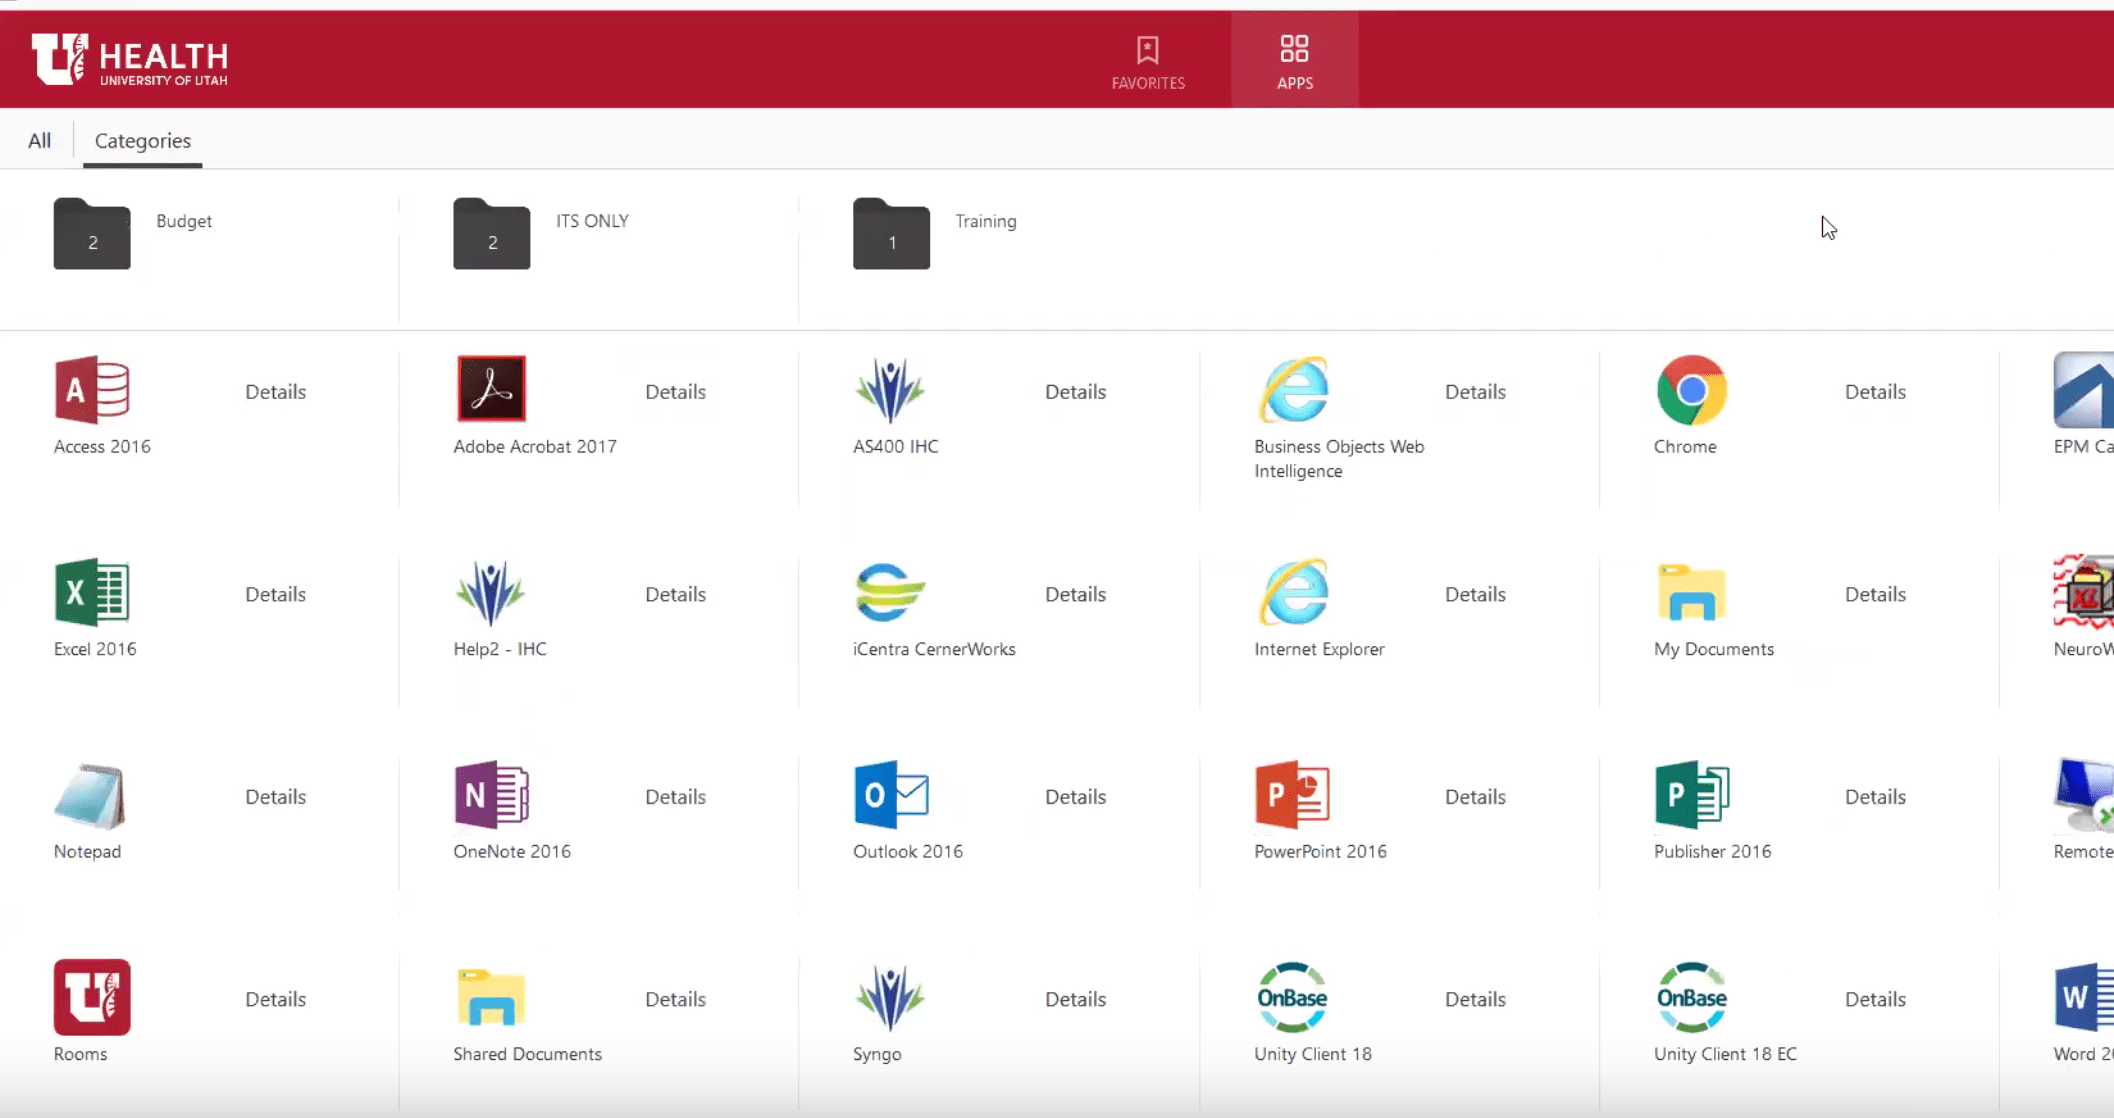Screen dimensions: 2114x1118
Task: Open the AS400 IHC app icon
Action: tap(890, 390)
